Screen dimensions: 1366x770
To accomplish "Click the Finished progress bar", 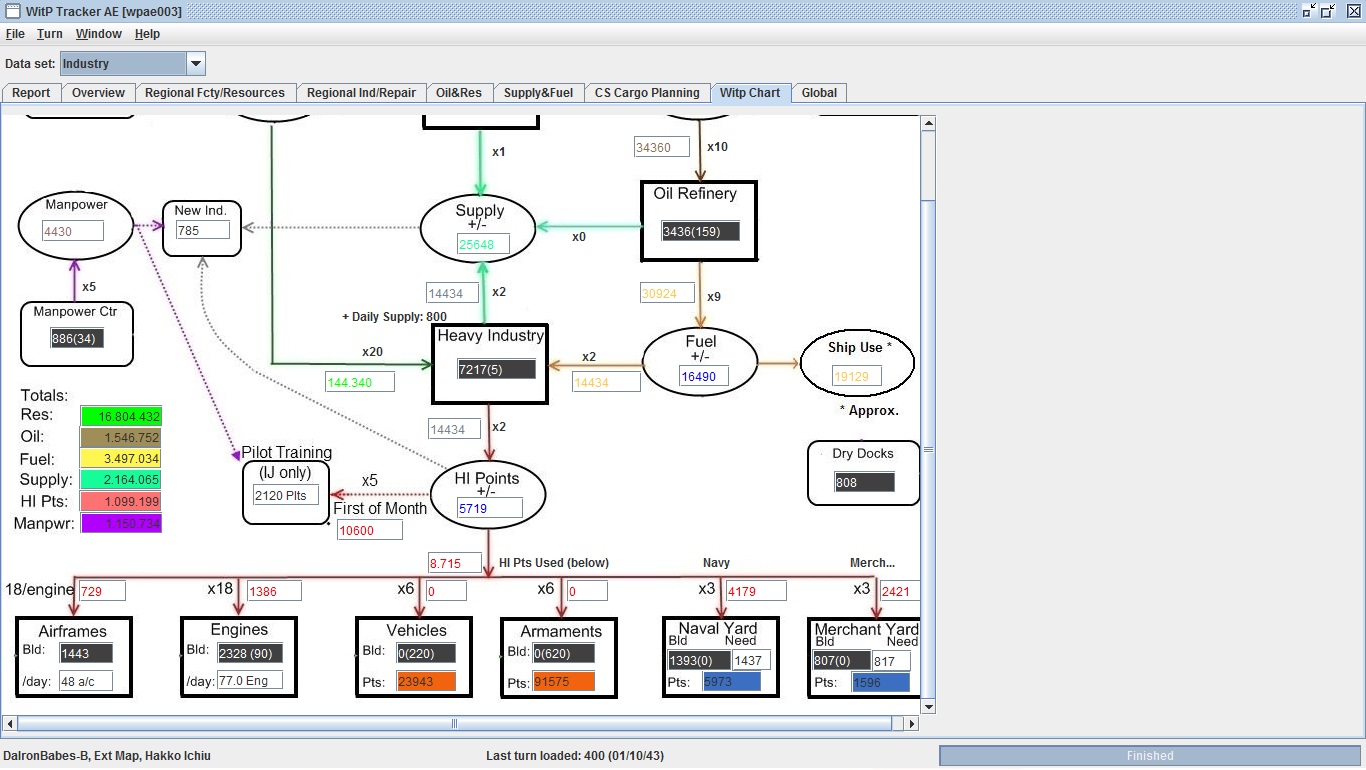I will point(1150,756).
